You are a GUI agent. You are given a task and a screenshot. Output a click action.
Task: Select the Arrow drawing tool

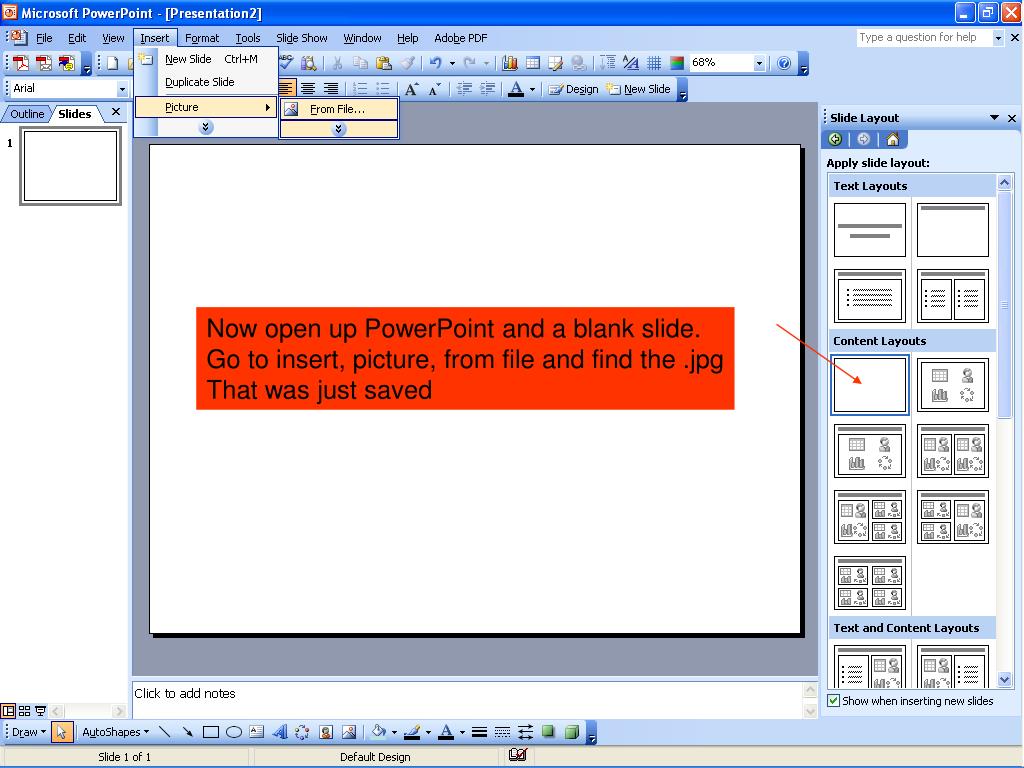(187, 732)
